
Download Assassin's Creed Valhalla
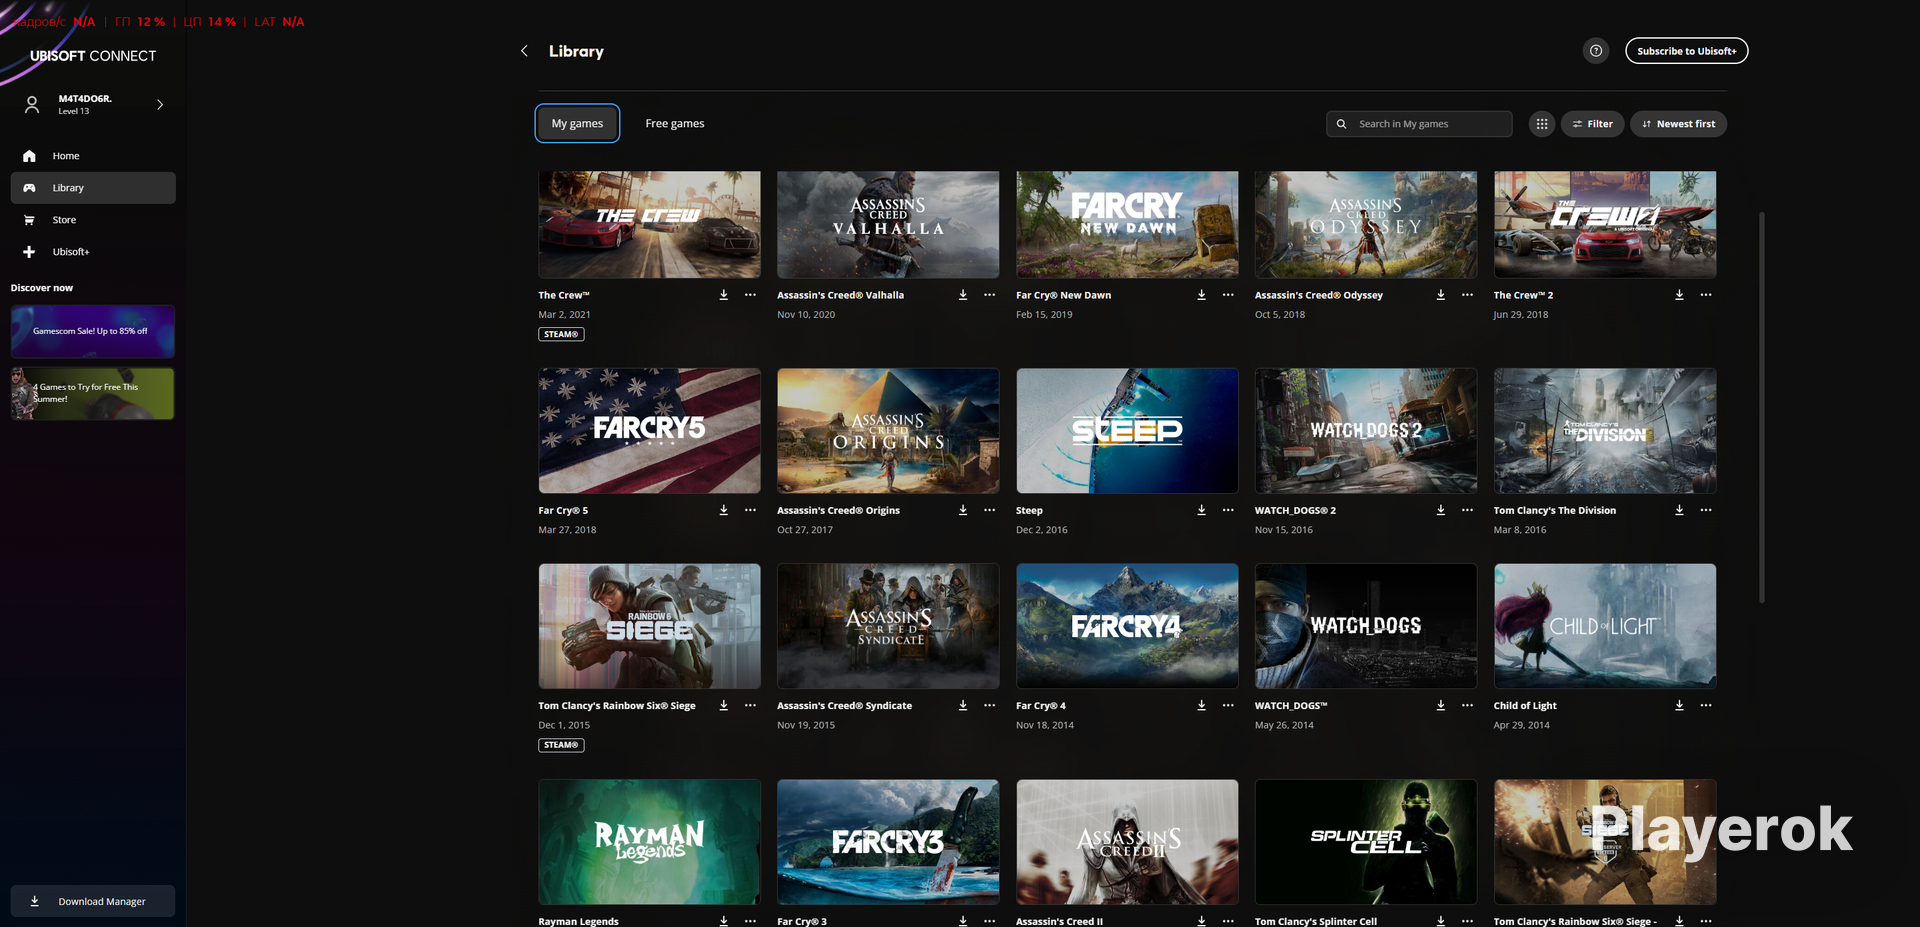(963, 295)
